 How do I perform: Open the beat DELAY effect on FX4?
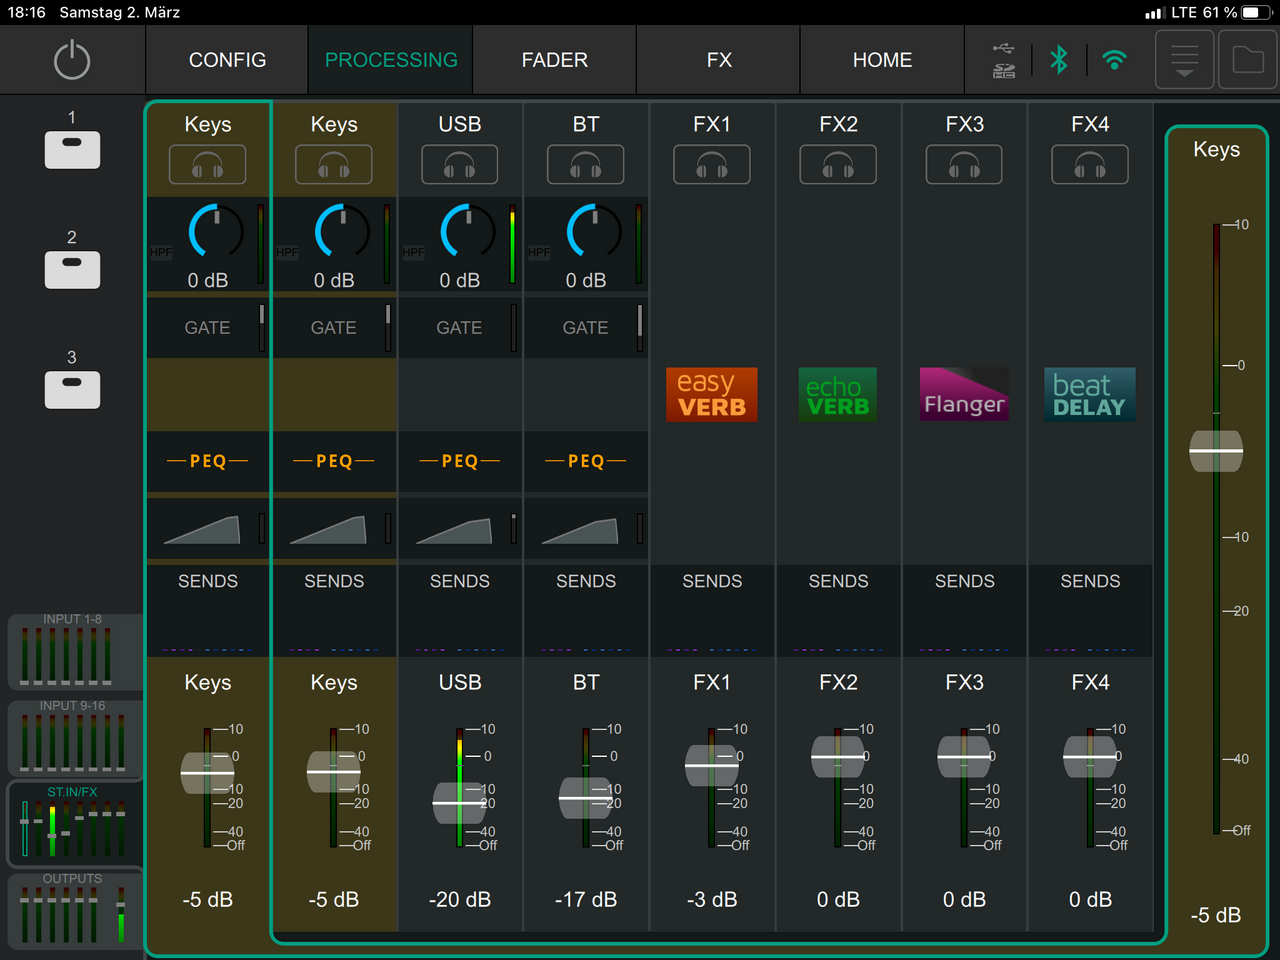point(1089,394)
